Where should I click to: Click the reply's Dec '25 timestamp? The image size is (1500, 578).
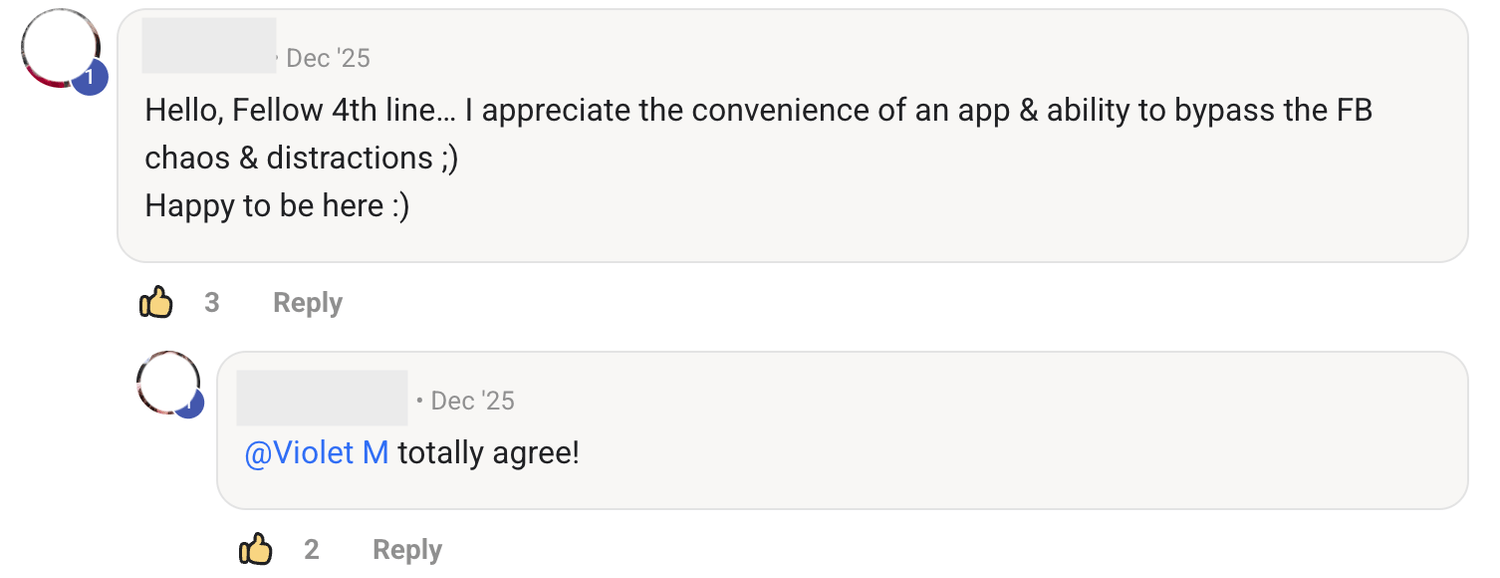[x=472, y=401]
